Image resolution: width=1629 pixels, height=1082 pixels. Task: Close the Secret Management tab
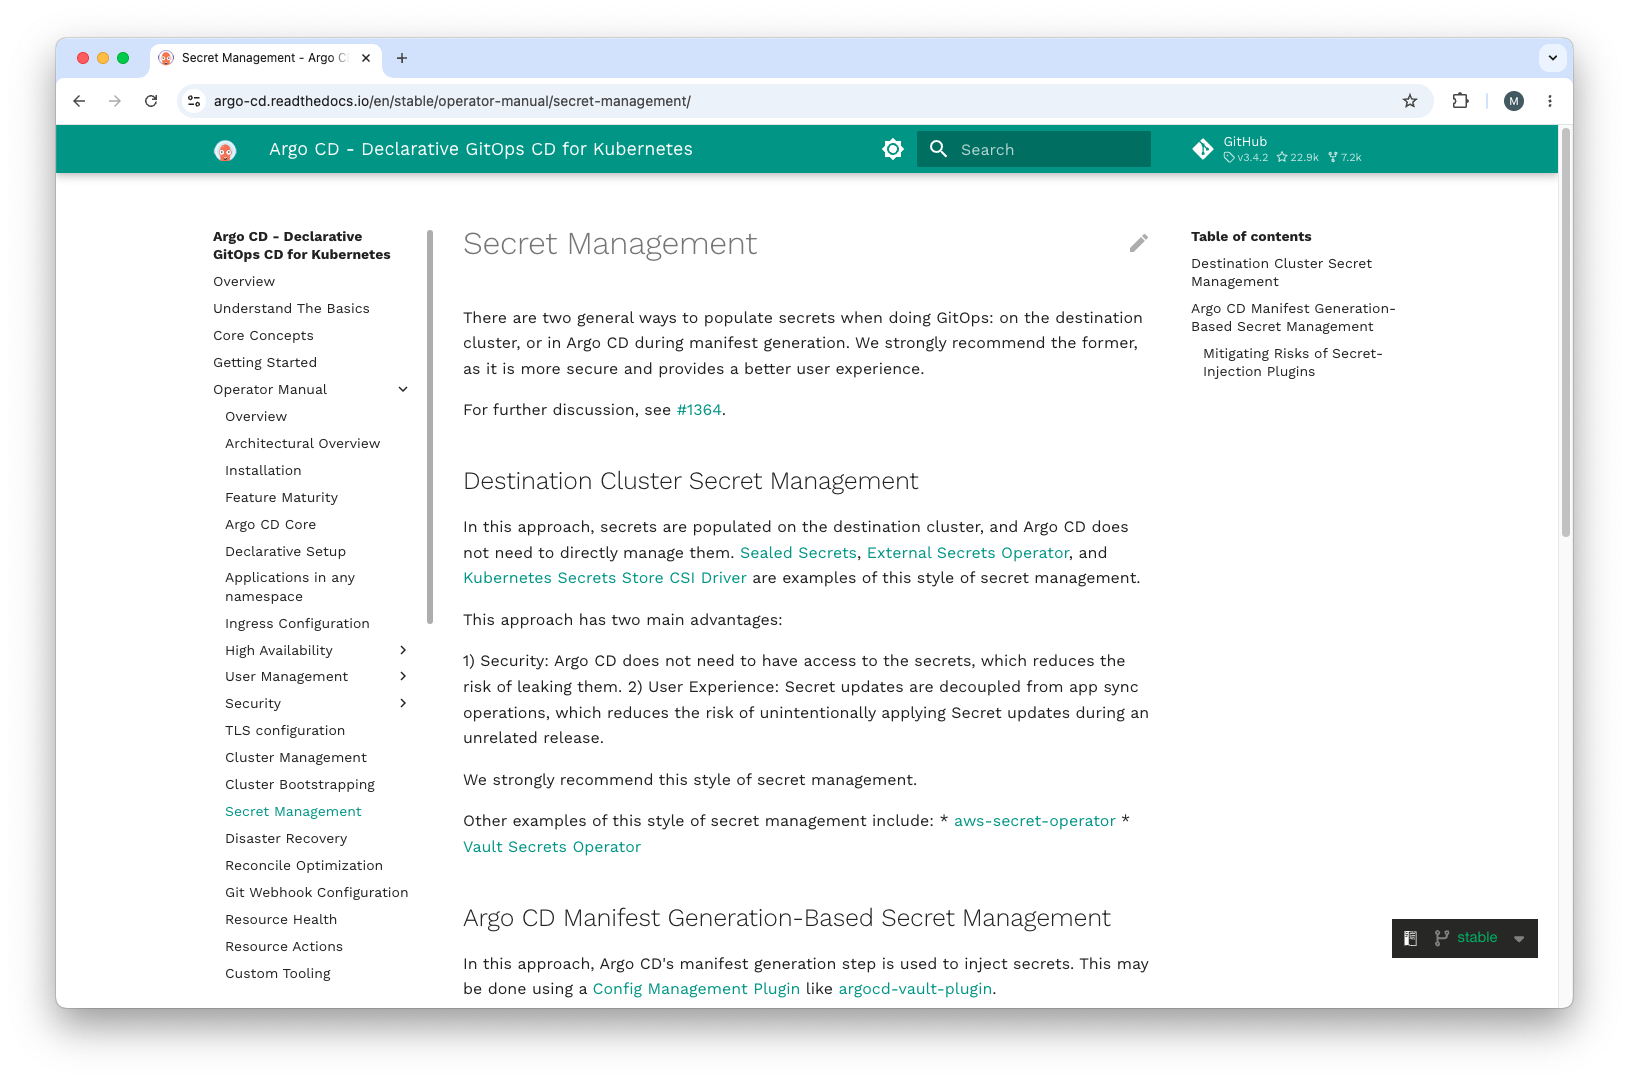[366, 58]
